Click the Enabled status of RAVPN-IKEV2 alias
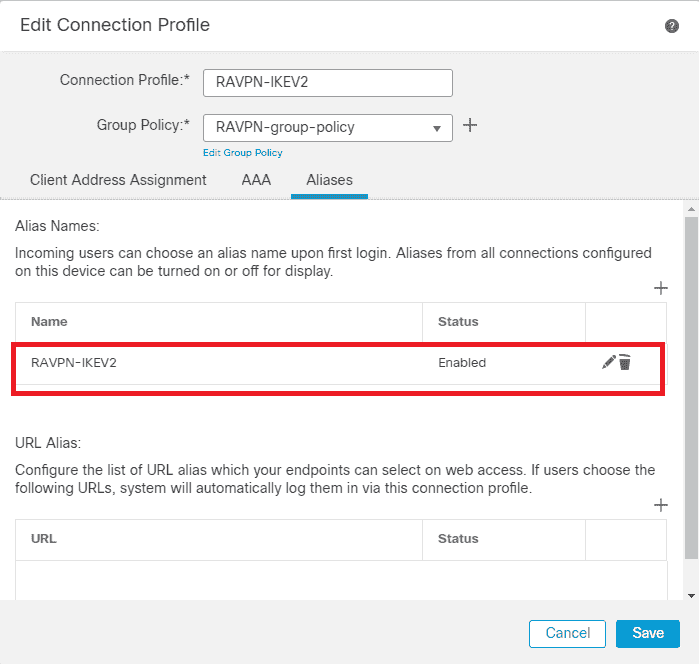The width and height of the screenshot is (699, 664). (462, 363)
